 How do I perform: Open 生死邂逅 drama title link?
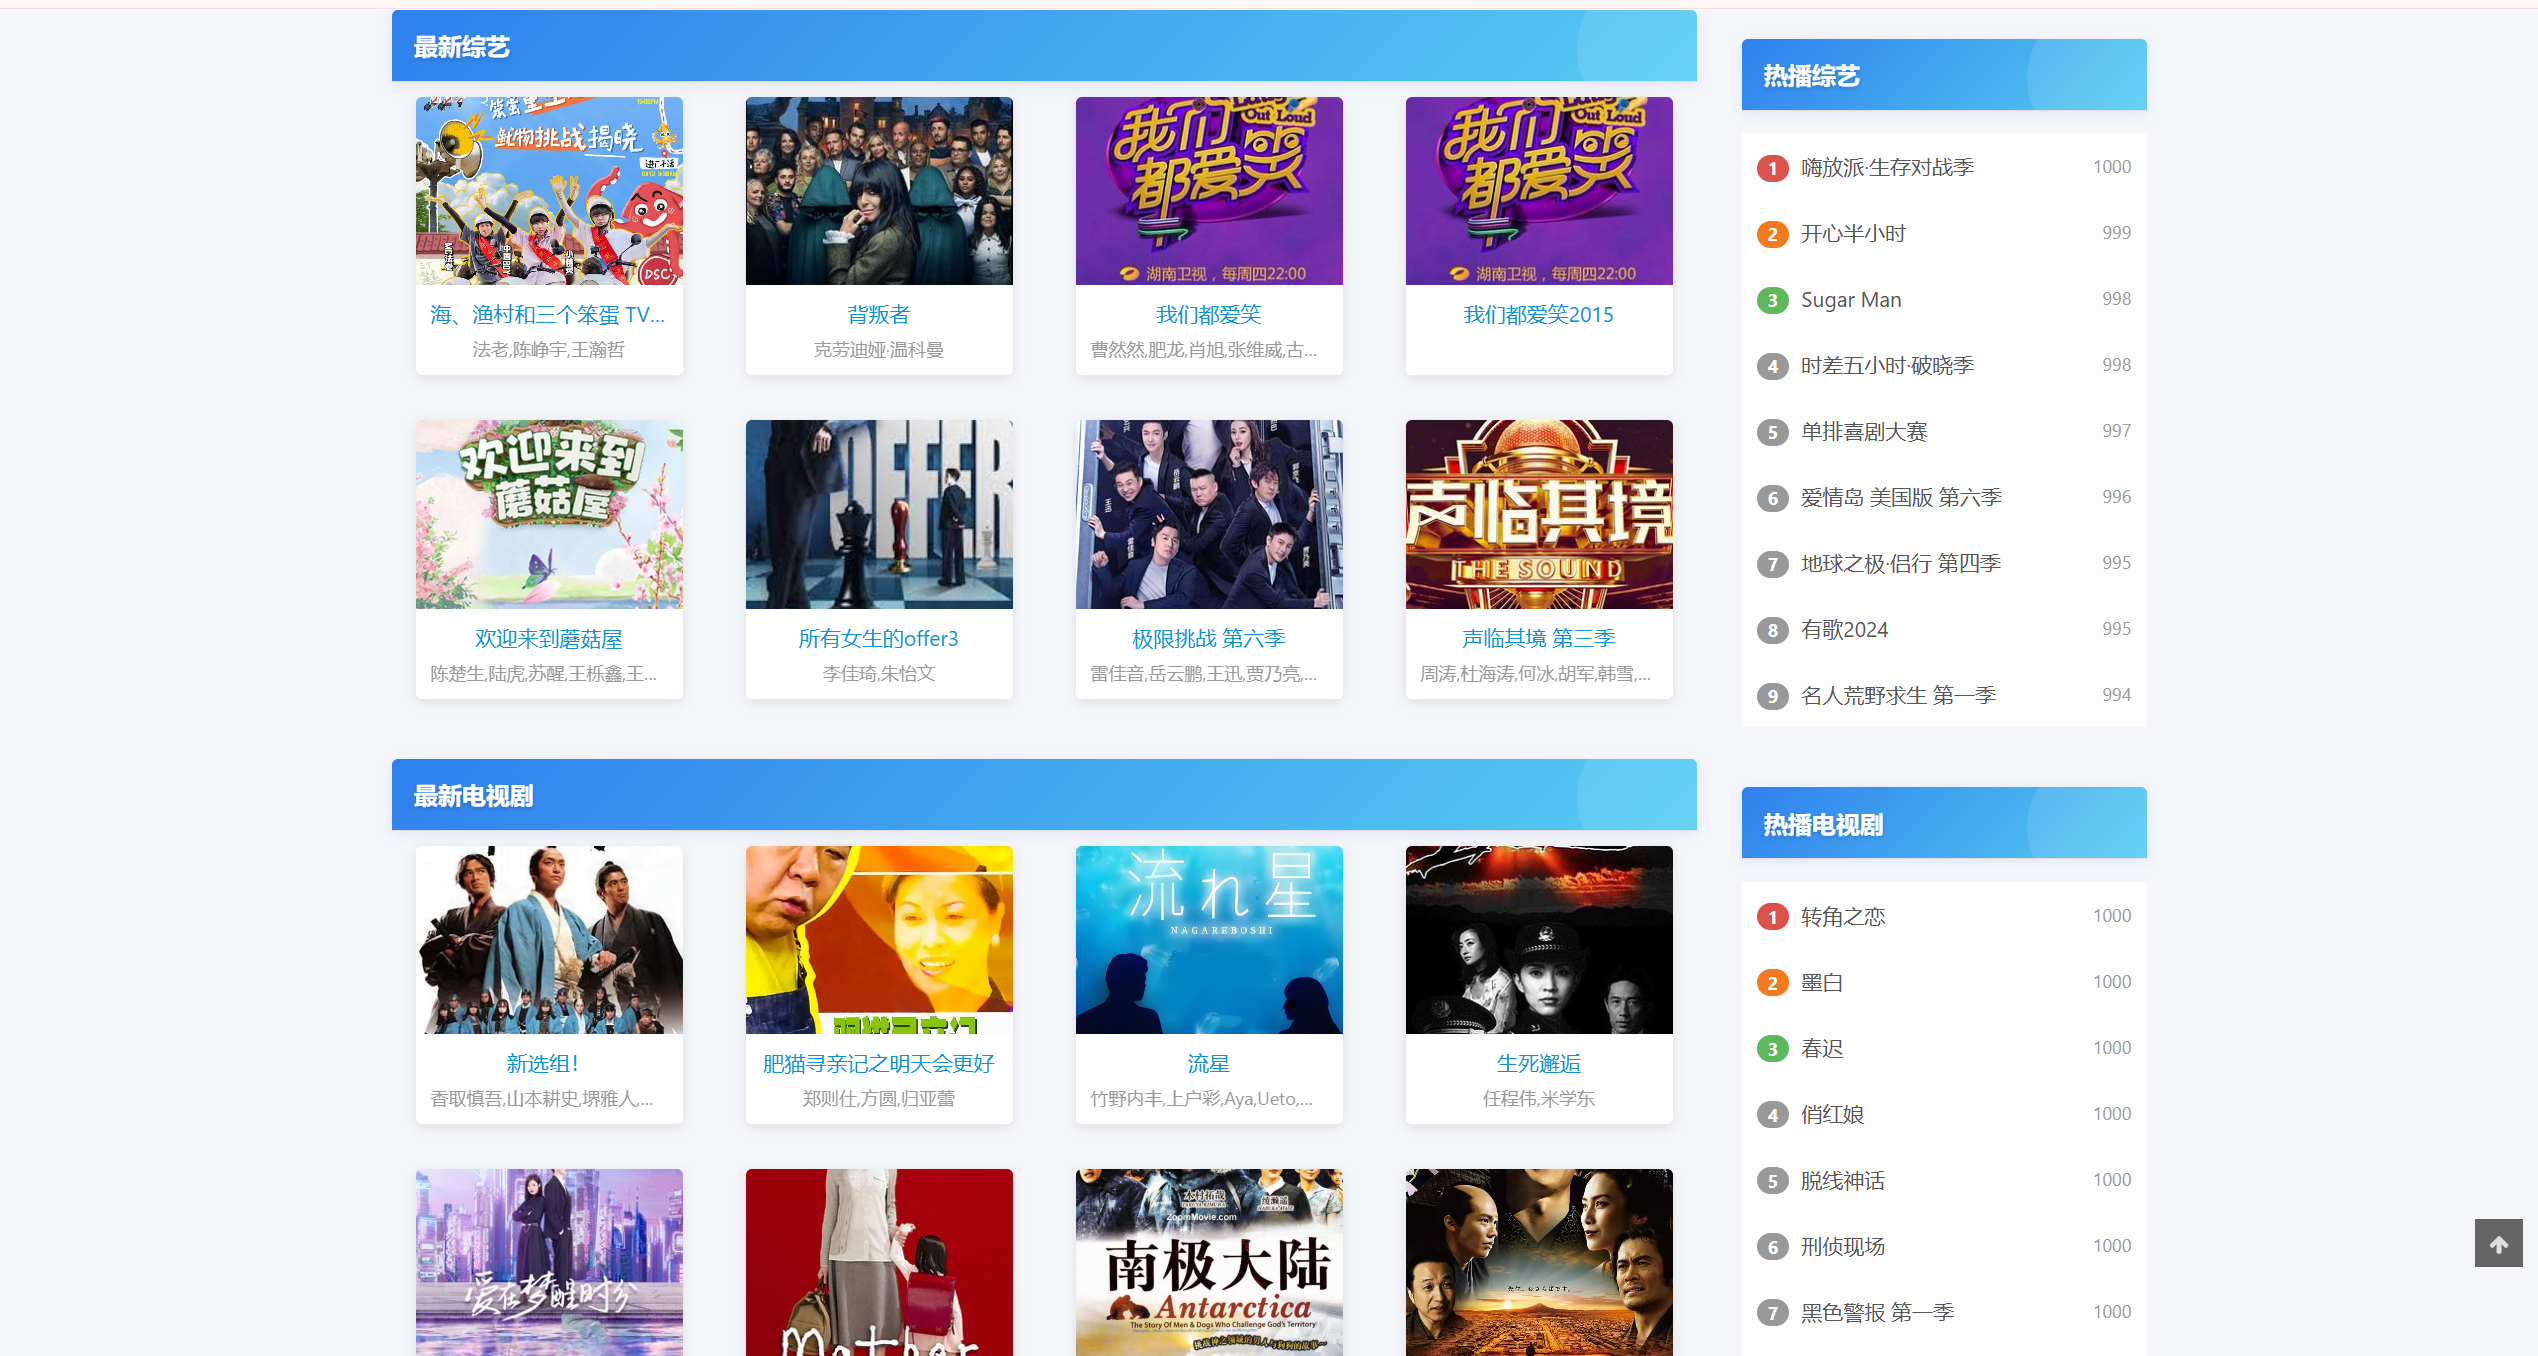(1538, 1064)
